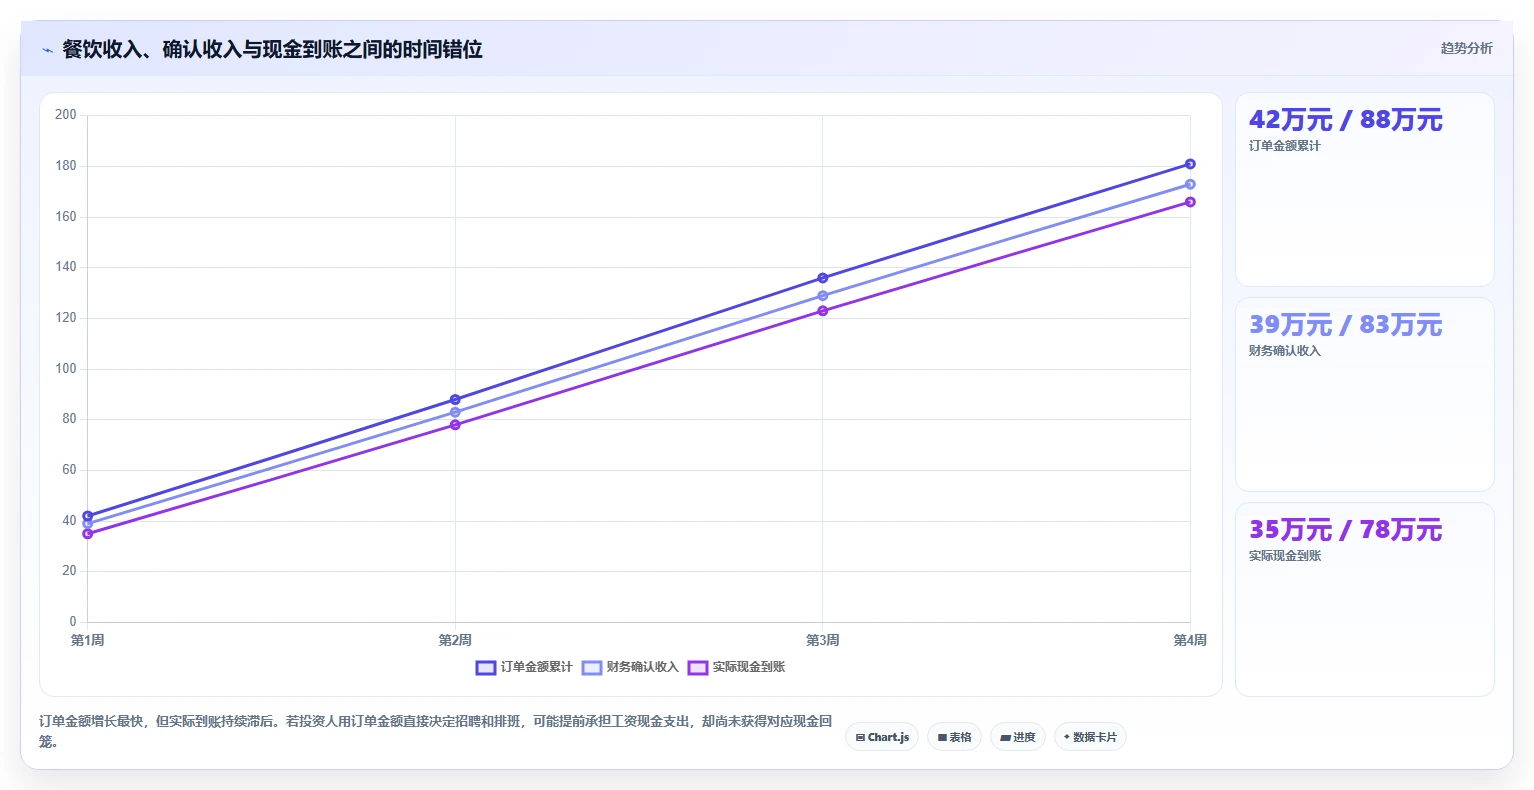Toggle the 订单金额累计 legend swatch
Image resolution: width=1534 pixels, height=790 pixels.
pyautogui.click(x=486, y=667)
